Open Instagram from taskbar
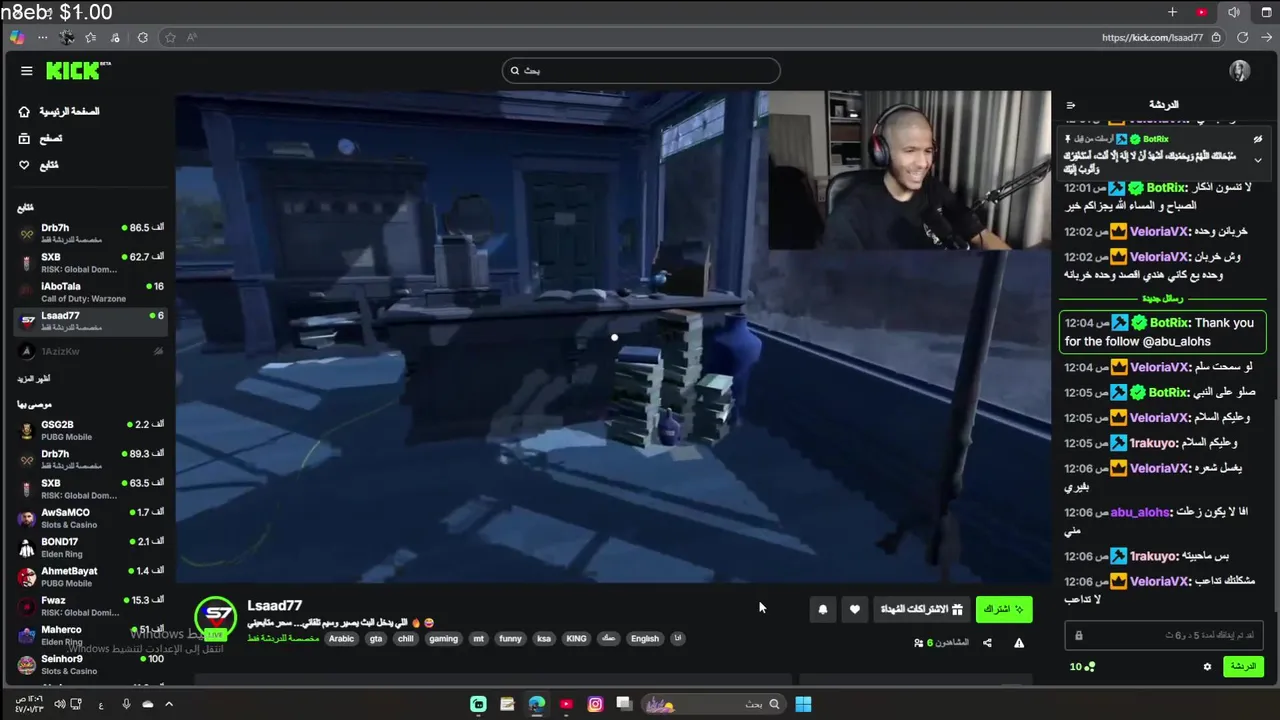The image size is (1280, 720). coord(595,704)
